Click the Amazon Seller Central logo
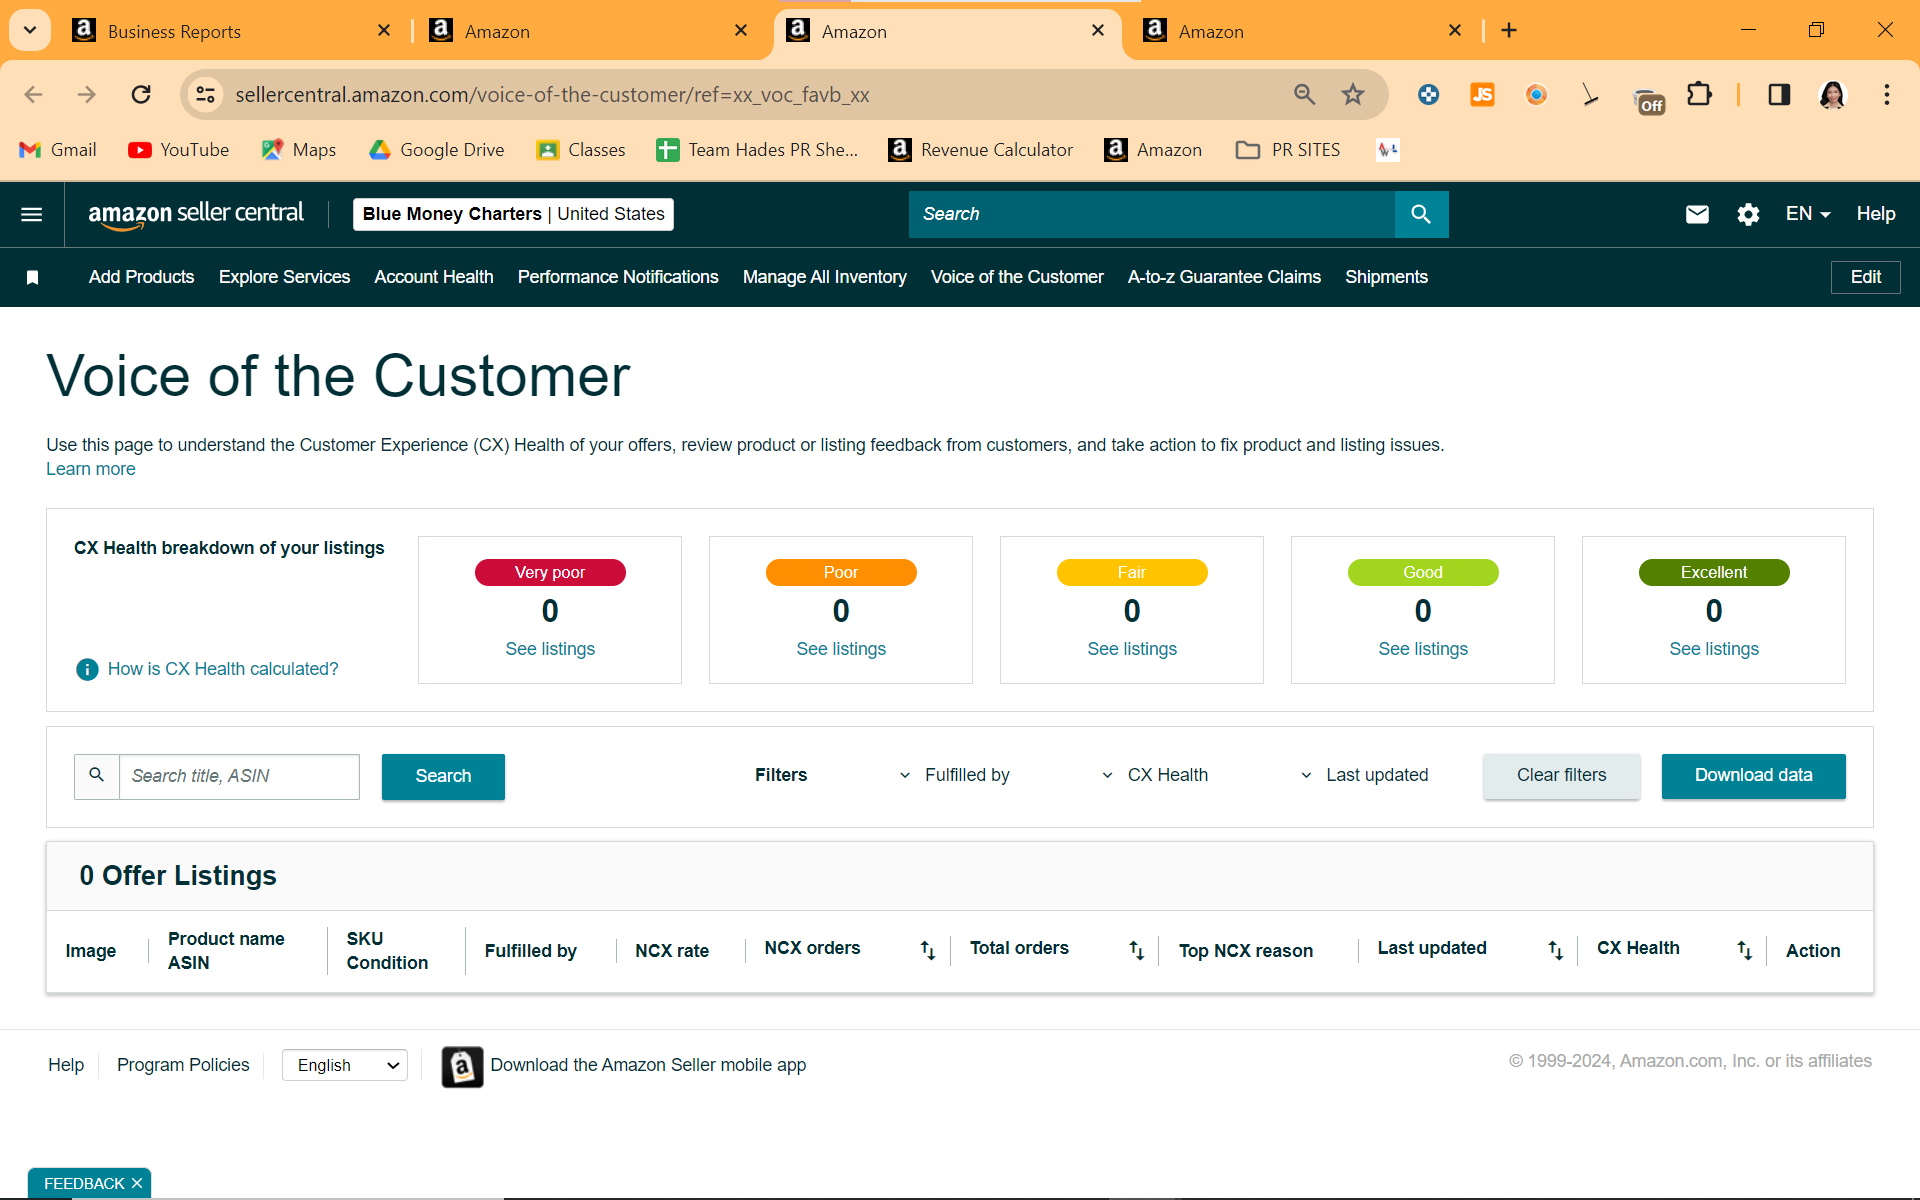Viewport: 1920px width, 1200px height. (x=196, y=214)
